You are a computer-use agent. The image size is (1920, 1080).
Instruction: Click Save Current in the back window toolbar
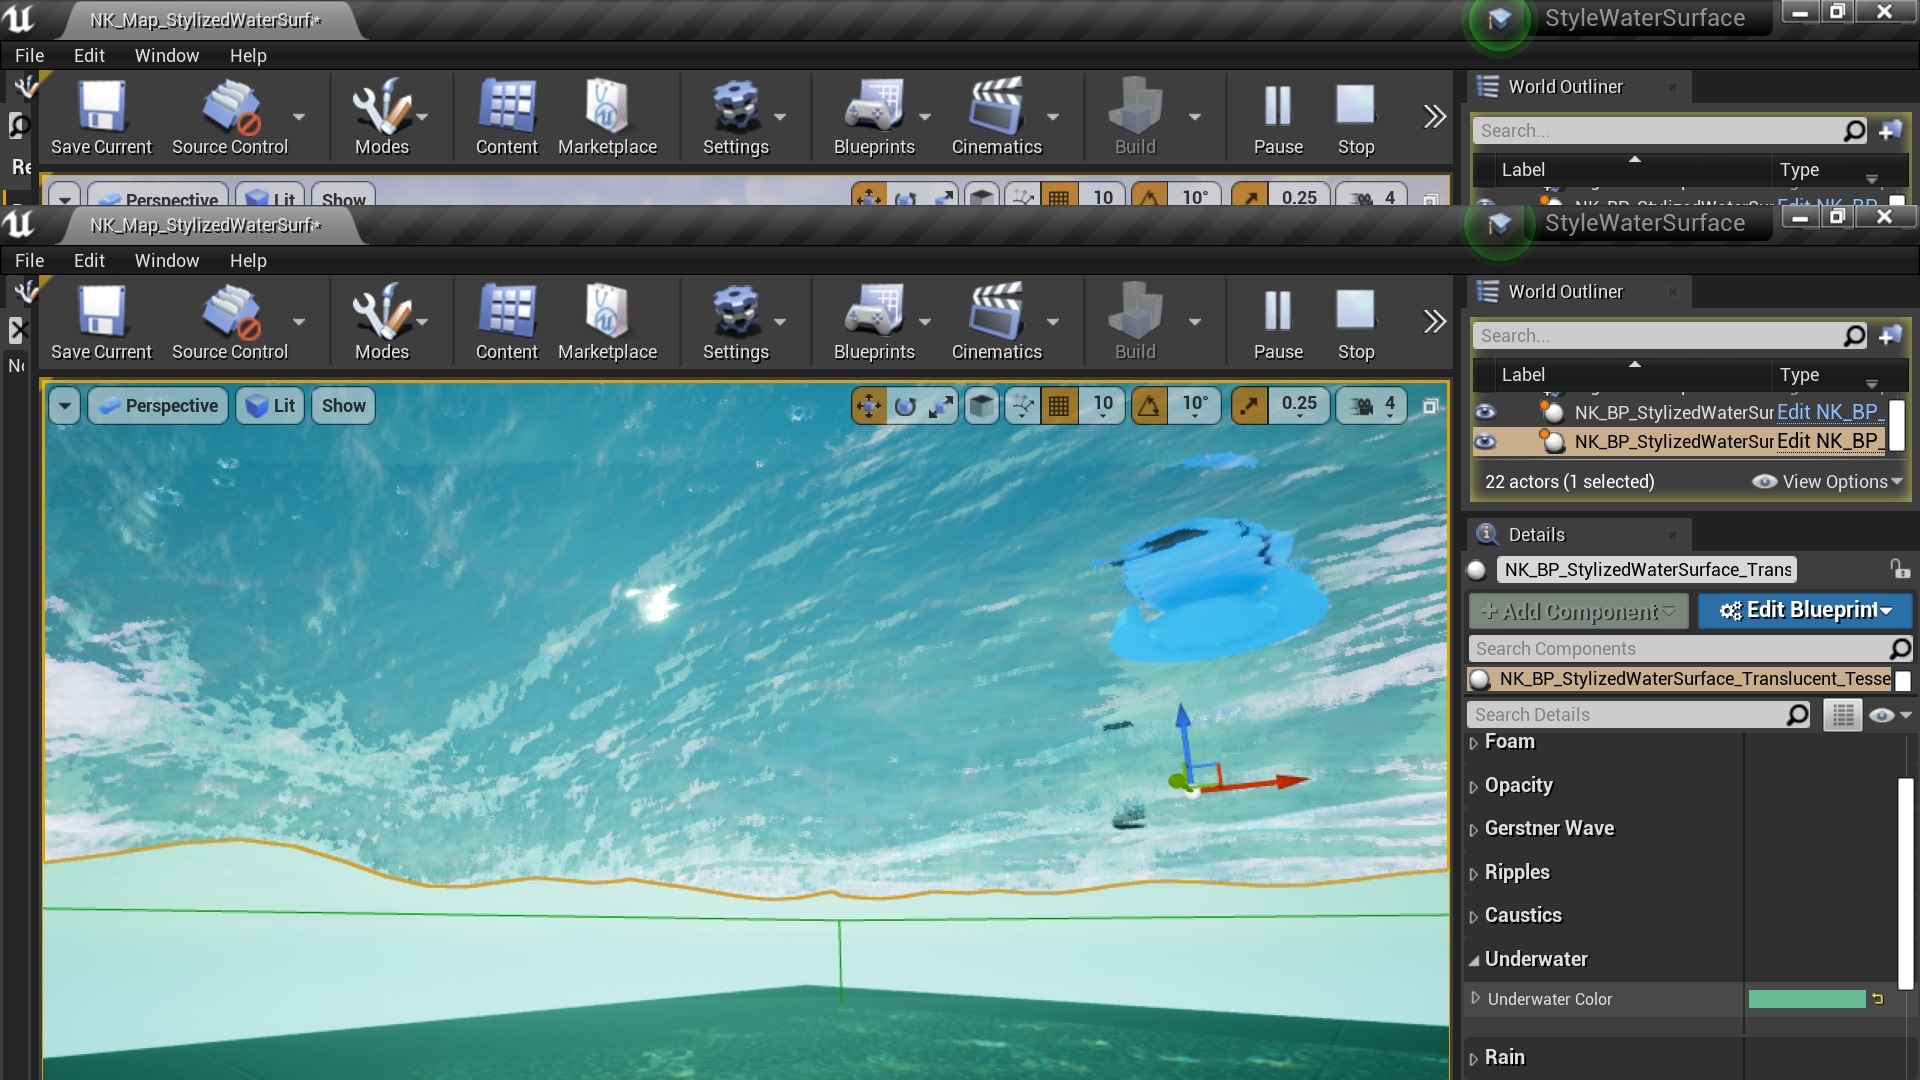pos(101,117)
